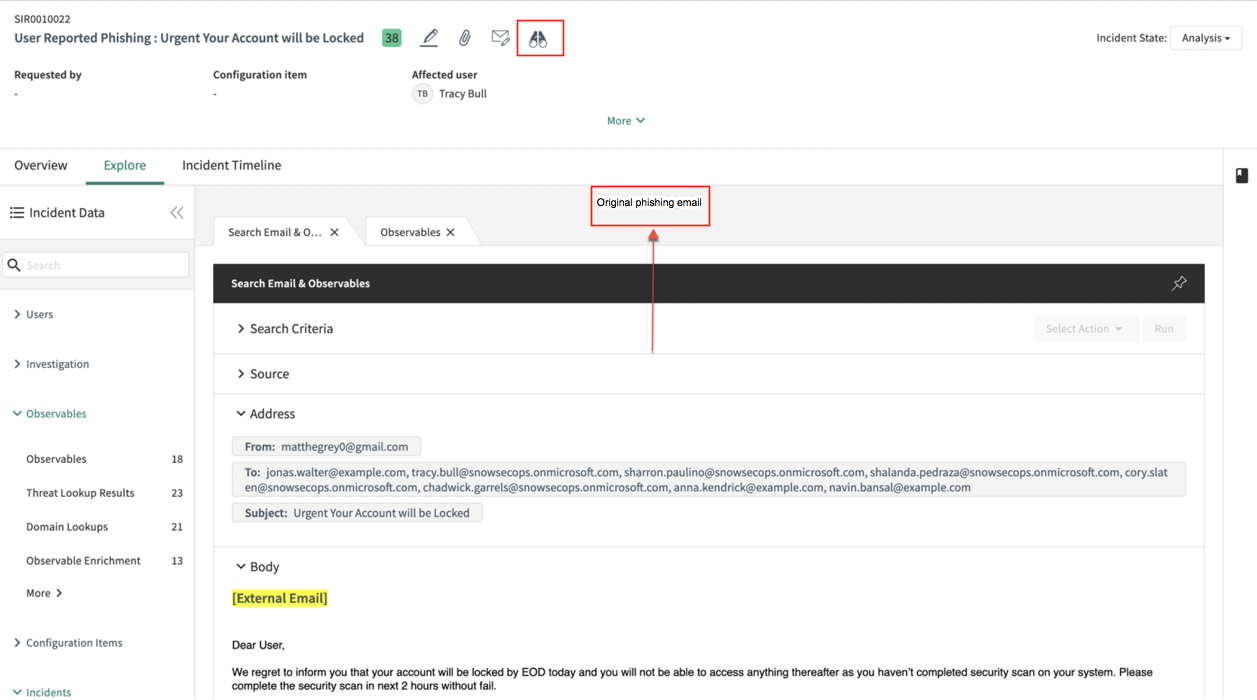This screenshot has width=1257, height=700.
Task: Click the green 38 score badge
Action: click(x=392, y=38)
